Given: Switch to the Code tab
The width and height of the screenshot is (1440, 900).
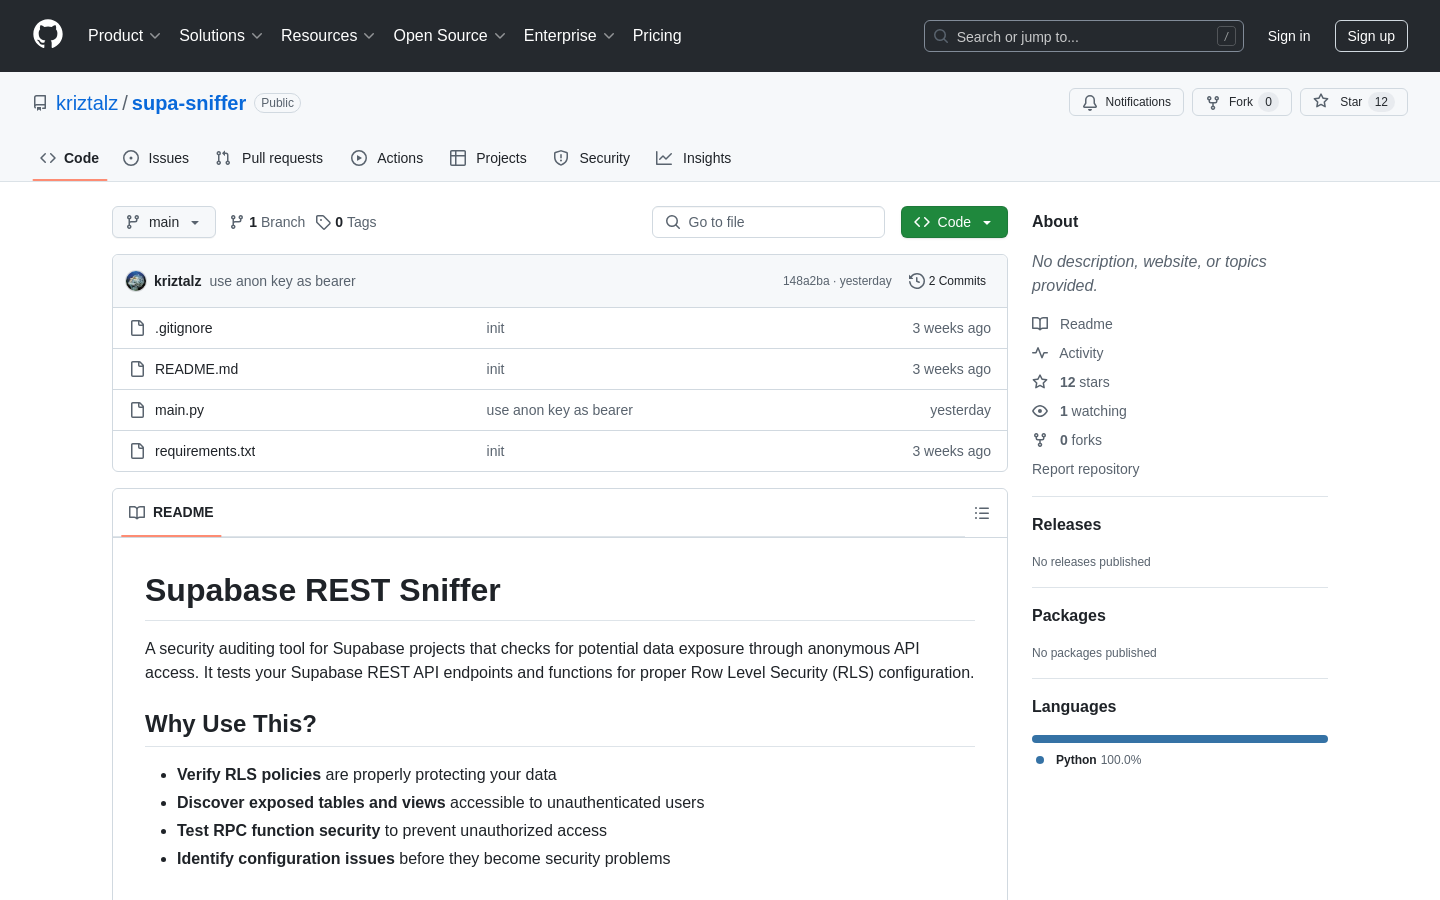Looking at the screenshot, I should point(70,158).
